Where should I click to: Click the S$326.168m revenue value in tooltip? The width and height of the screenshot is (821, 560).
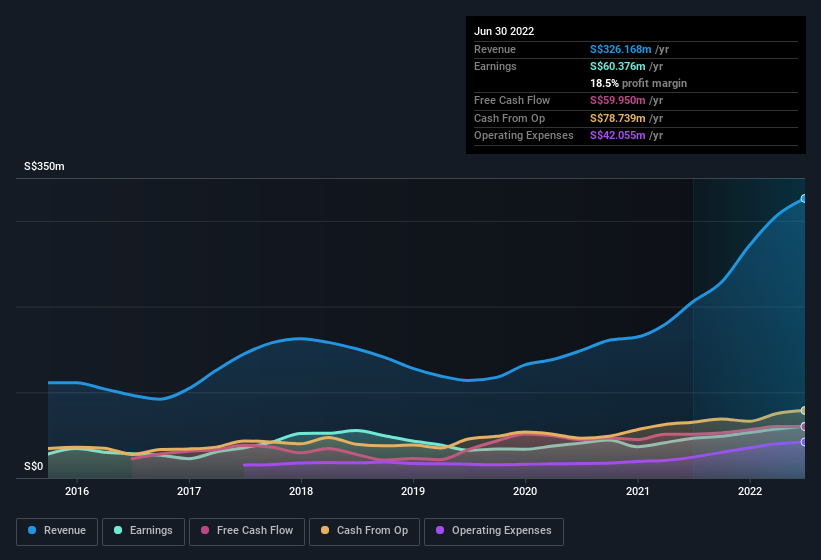[620, 49]
